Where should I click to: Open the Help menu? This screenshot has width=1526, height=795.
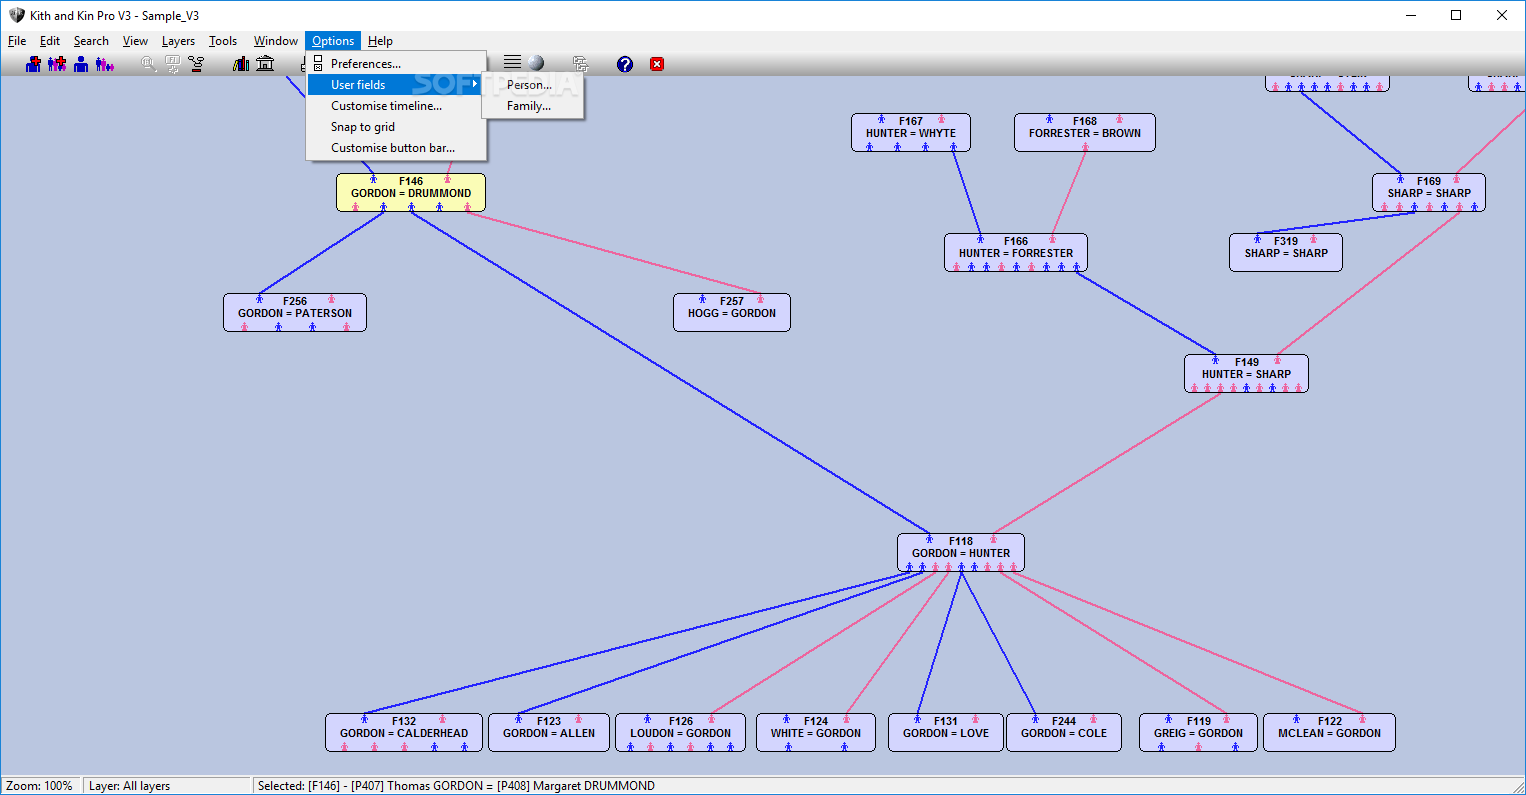point(380,41)
